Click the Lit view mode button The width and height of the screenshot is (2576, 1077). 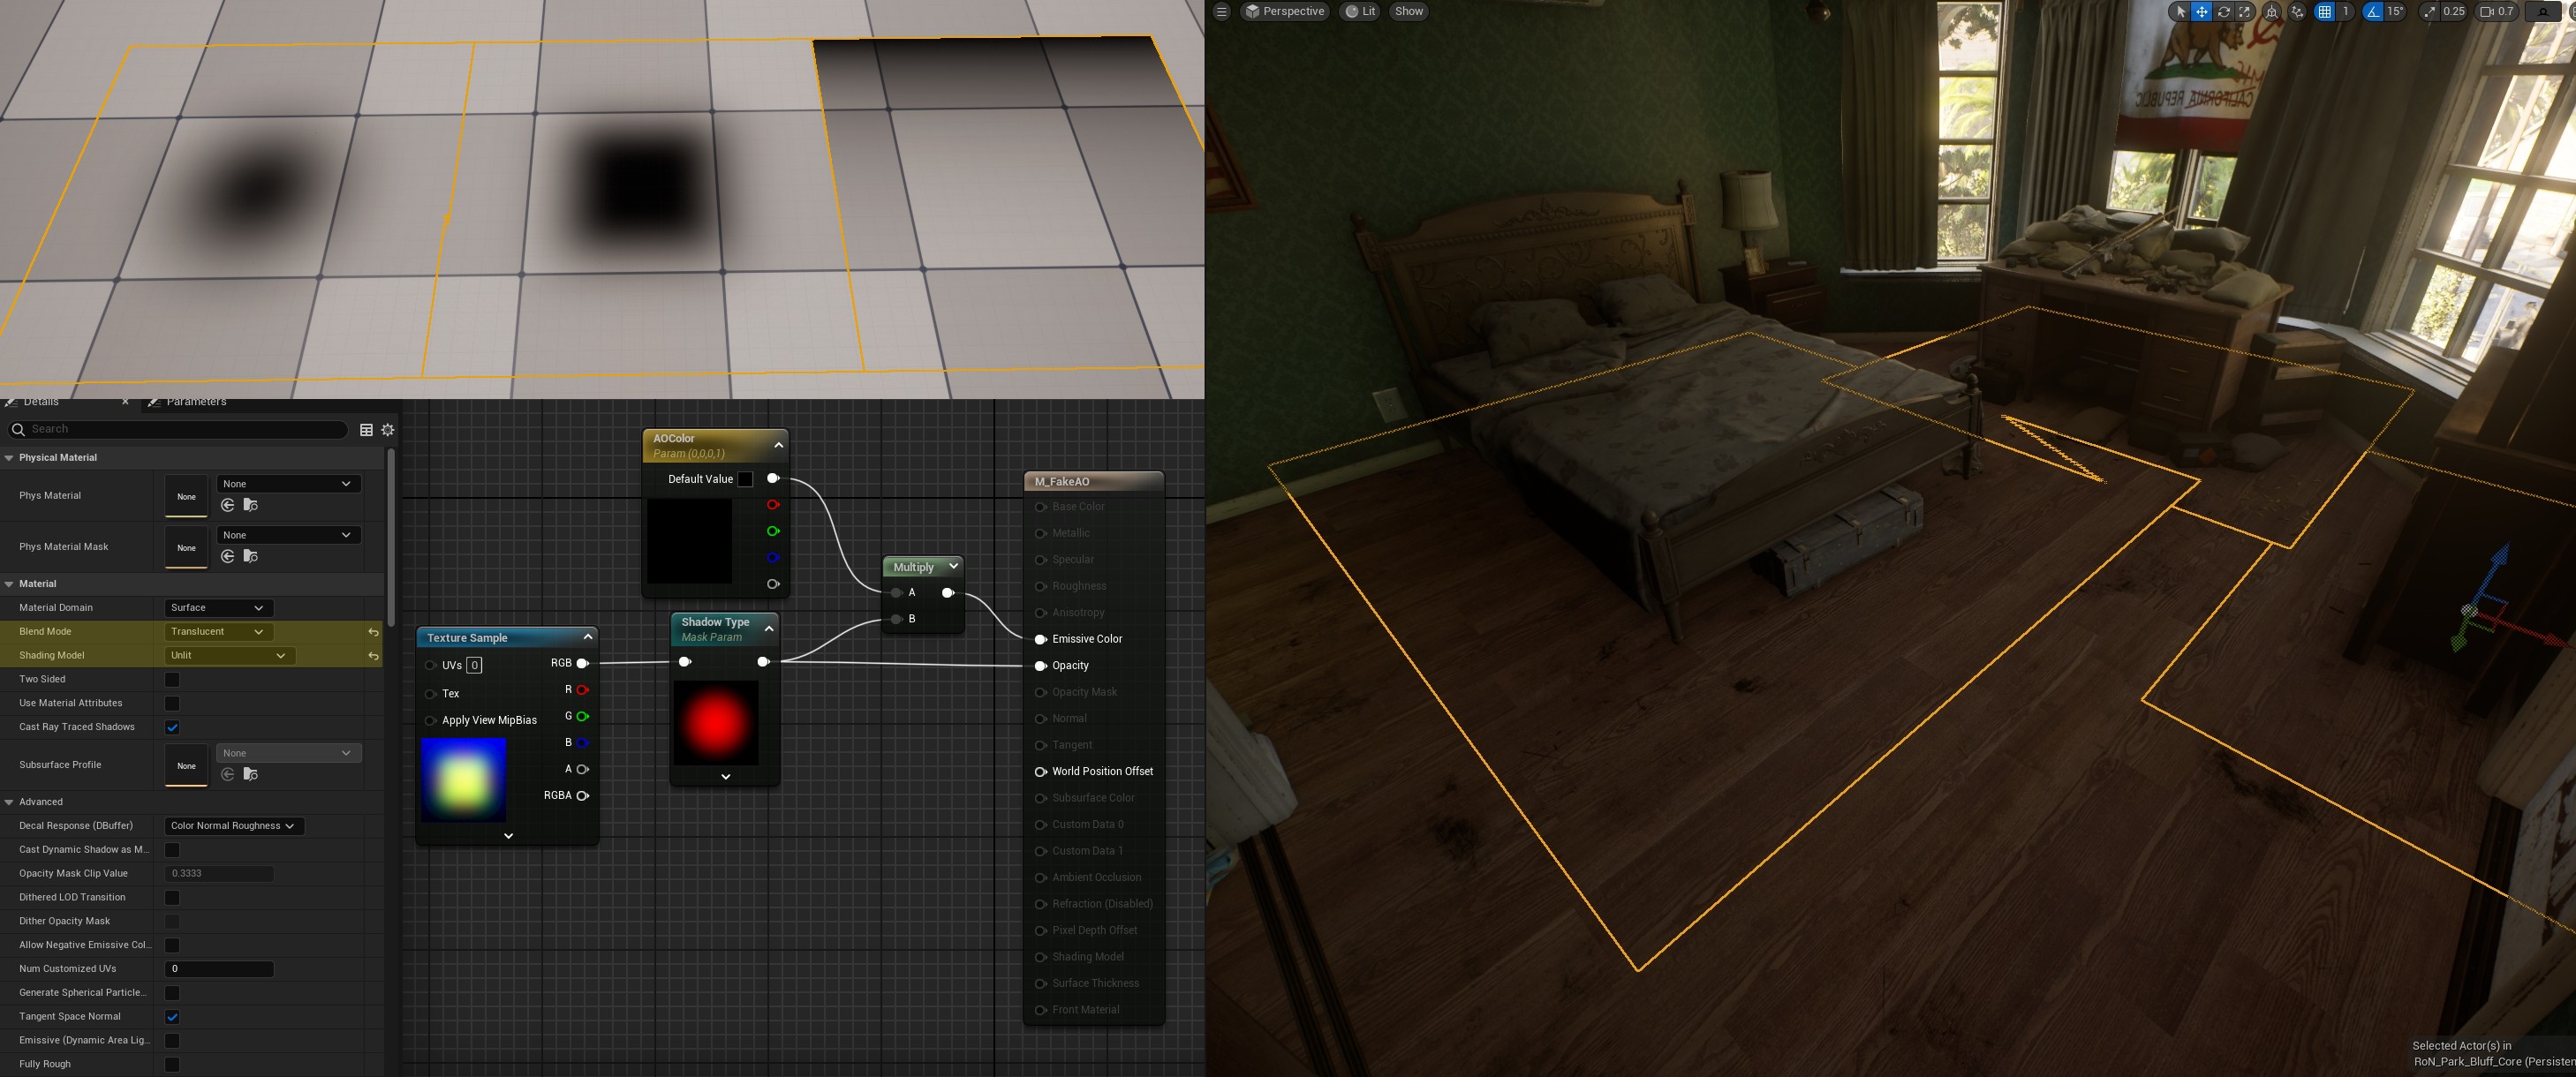(1360, 12)
